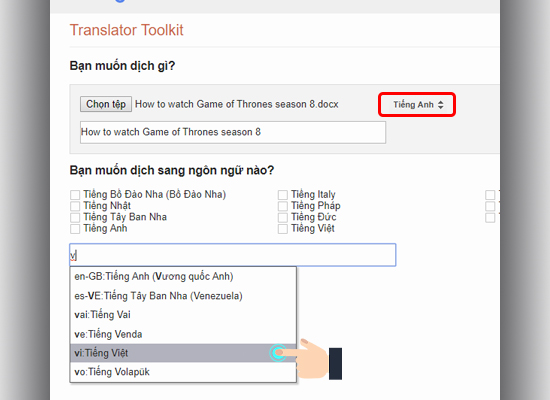The image size is (550, 400).
Task: Check the Tiếng Nhật checkbox
Action: pos(75,206)
